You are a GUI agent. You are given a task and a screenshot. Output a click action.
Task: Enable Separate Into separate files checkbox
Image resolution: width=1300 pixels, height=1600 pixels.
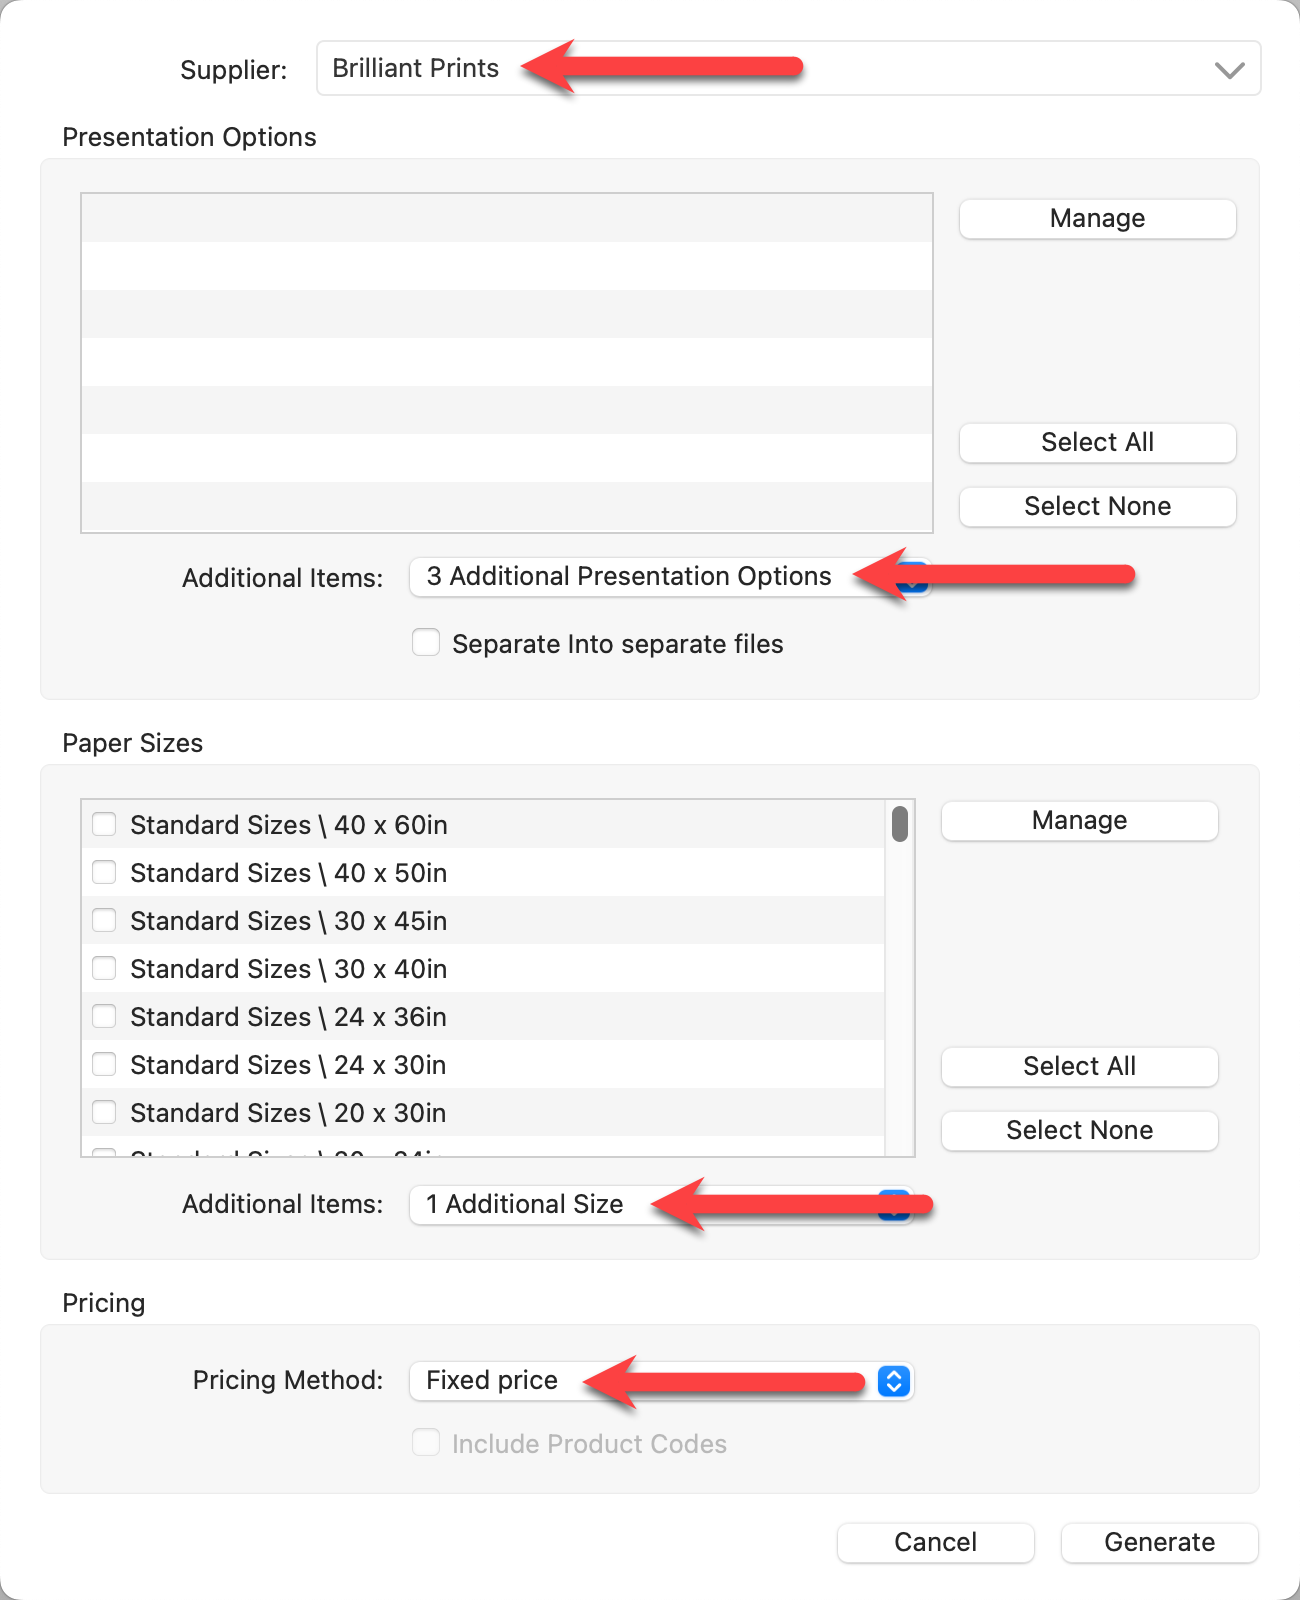click(427, 643)
